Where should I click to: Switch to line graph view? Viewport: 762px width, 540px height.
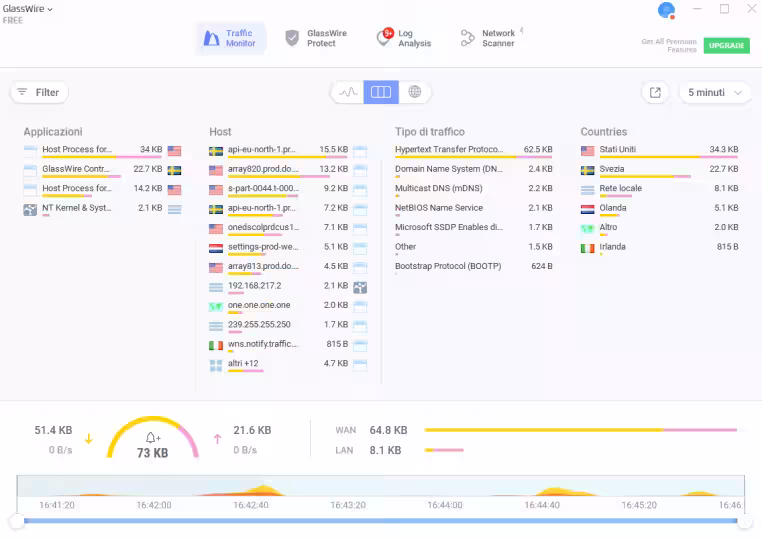(x=348, y=92)
